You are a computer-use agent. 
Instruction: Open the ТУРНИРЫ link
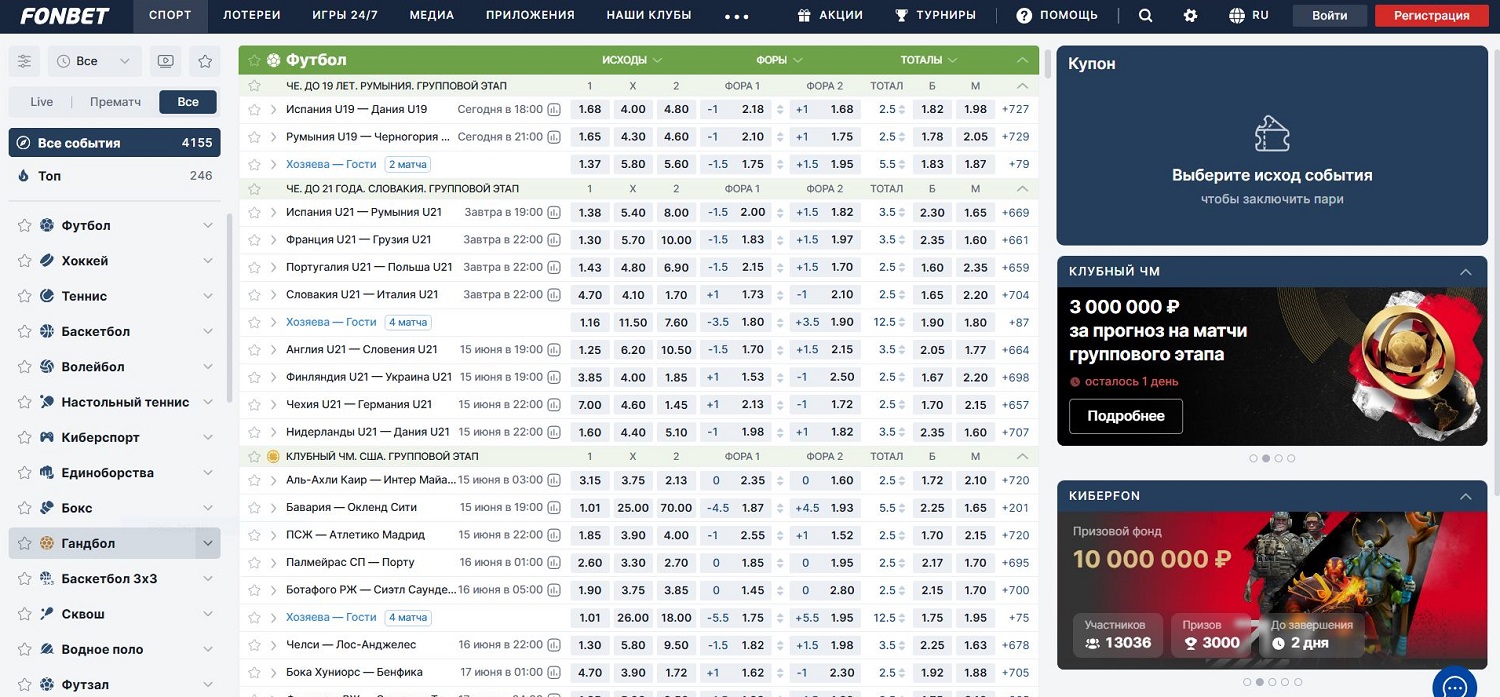[x=935, y=16]
